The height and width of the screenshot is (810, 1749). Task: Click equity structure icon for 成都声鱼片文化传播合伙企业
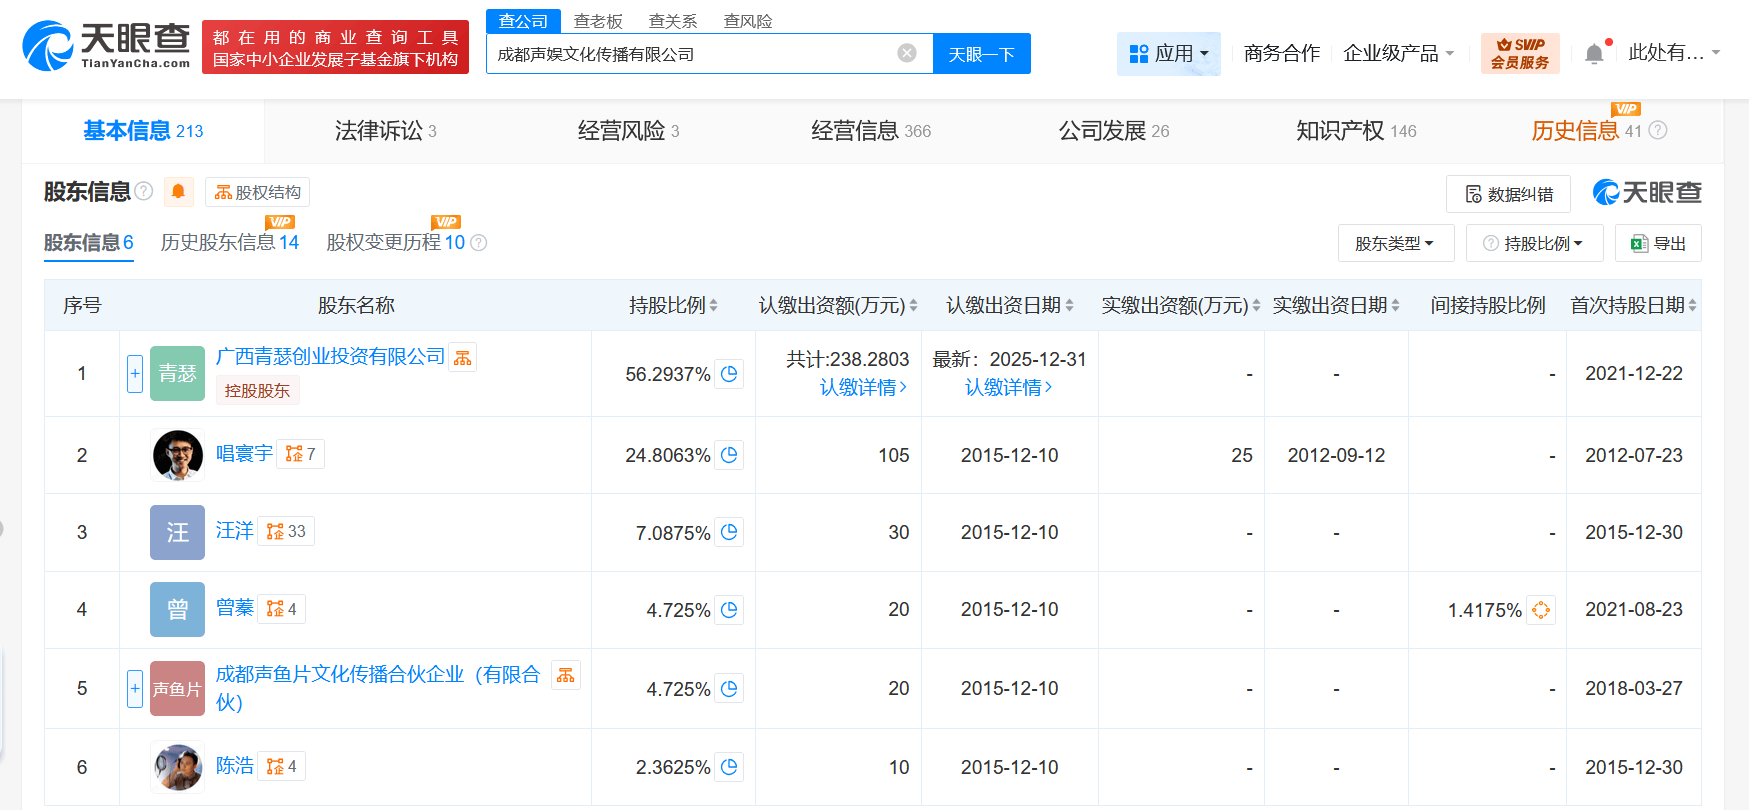(565, 676)
